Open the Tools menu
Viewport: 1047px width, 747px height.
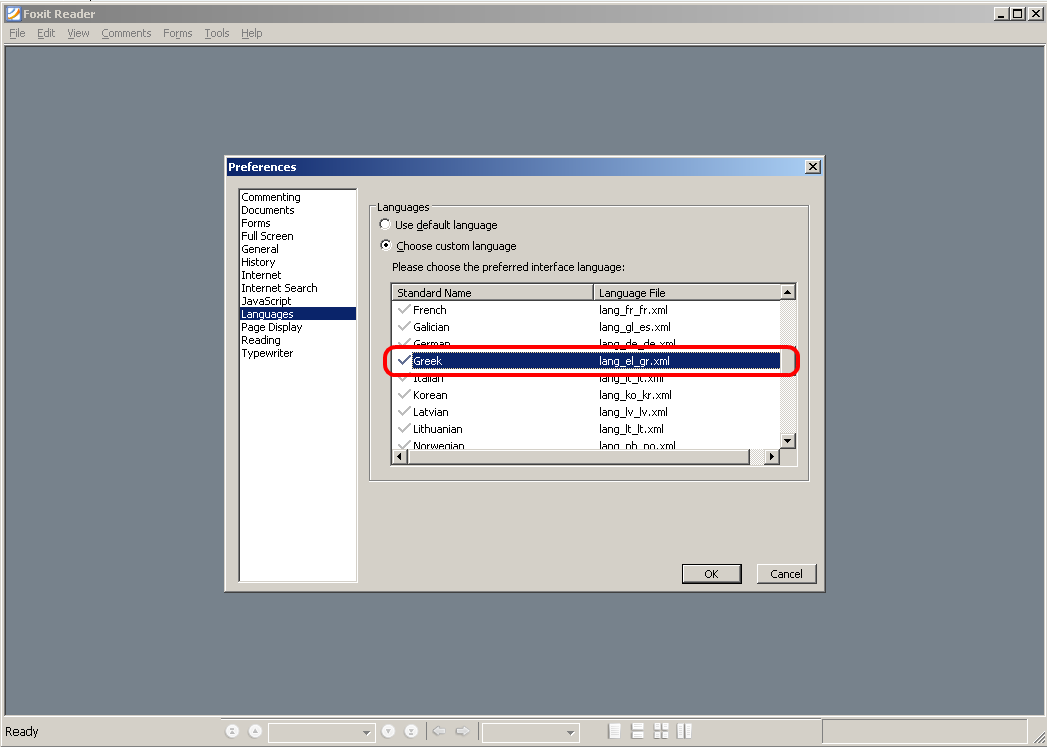tap(217, 33)
